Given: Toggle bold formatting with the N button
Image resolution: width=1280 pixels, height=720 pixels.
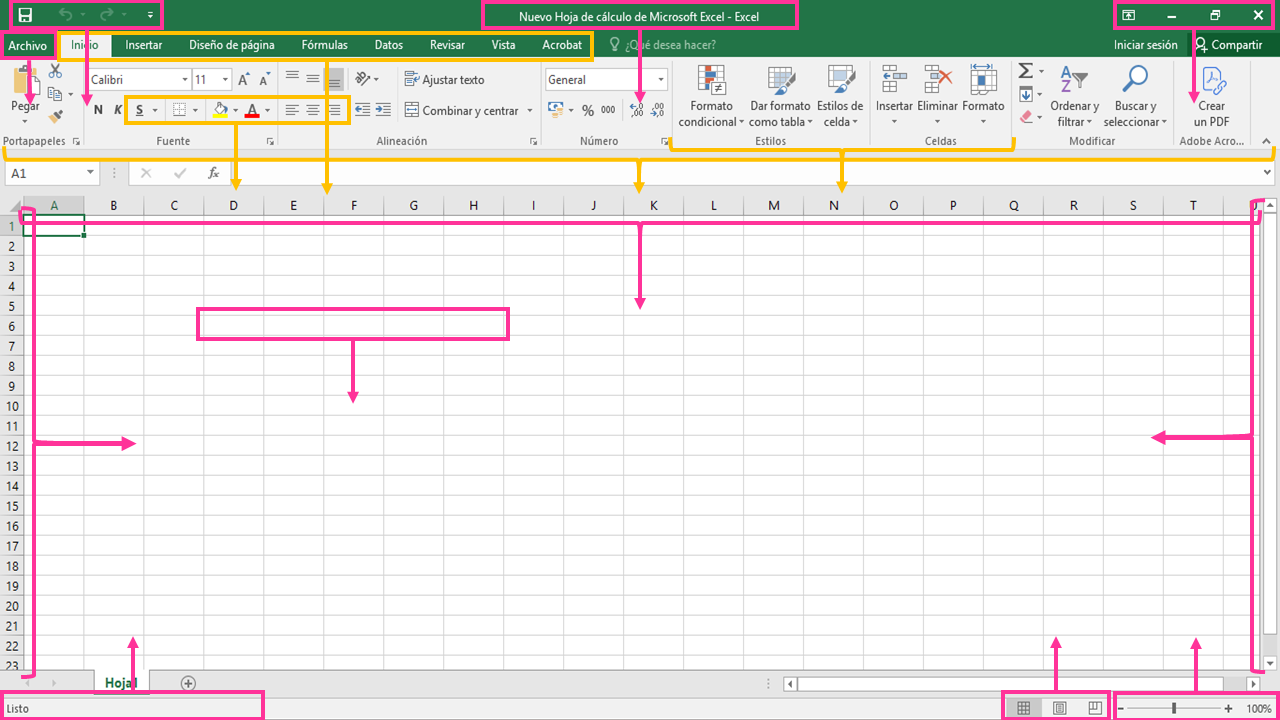Looking at the screenshot, I should click(98, 110).
